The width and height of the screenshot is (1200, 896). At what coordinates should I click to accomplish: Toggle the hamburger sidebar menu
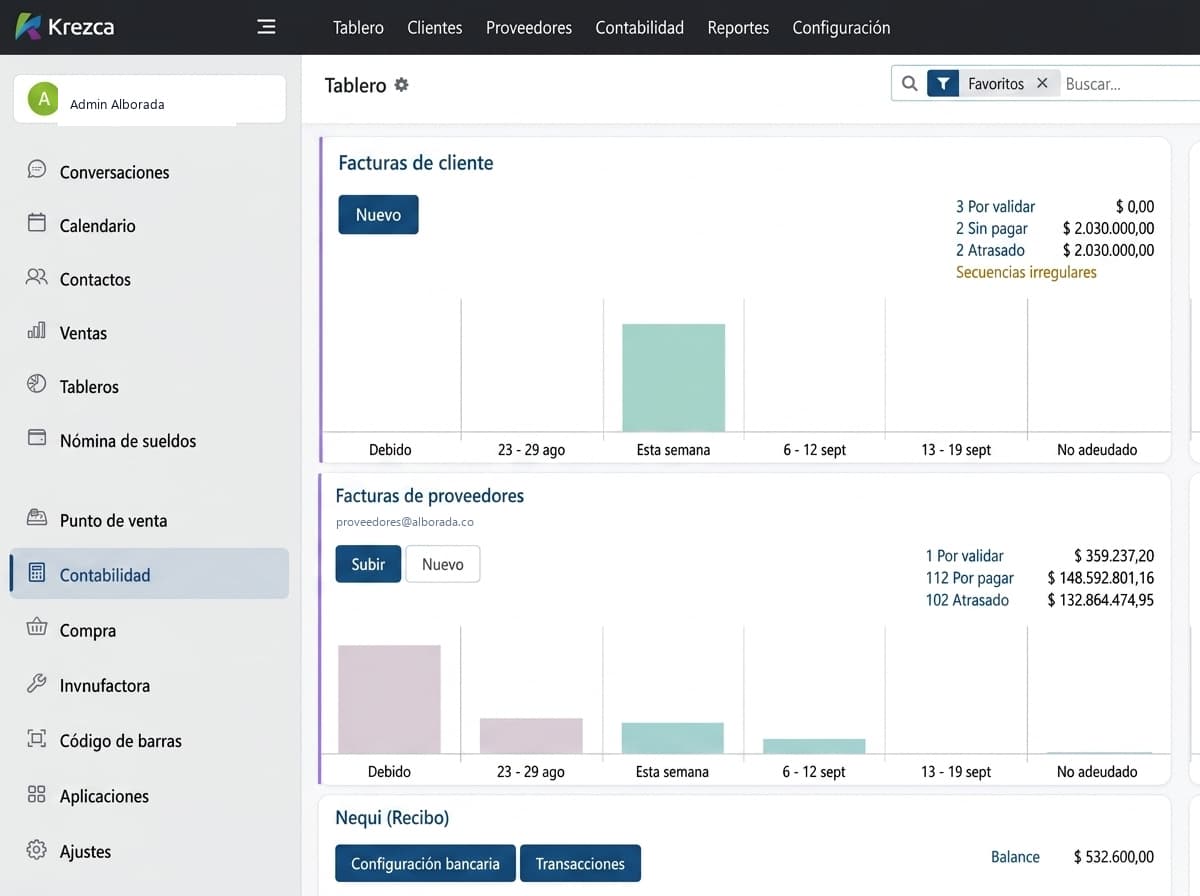[x=266, y=27]
